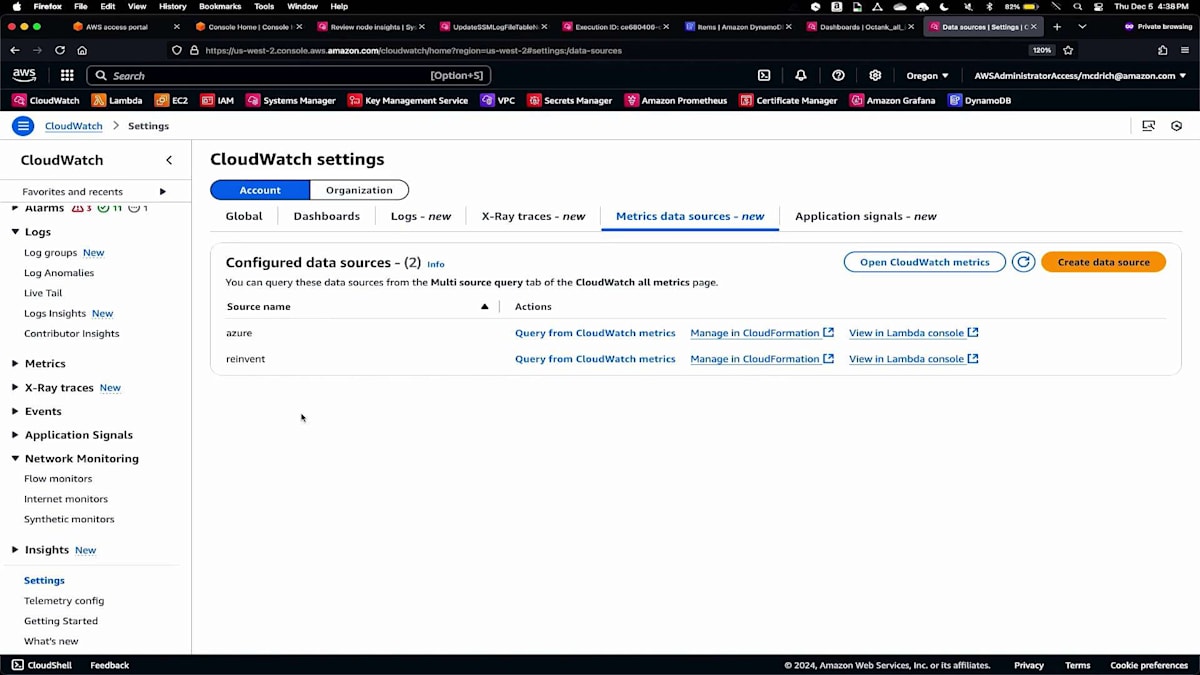Click the AWS logo home icon
Screen dimensions: 1200x675
24,75
